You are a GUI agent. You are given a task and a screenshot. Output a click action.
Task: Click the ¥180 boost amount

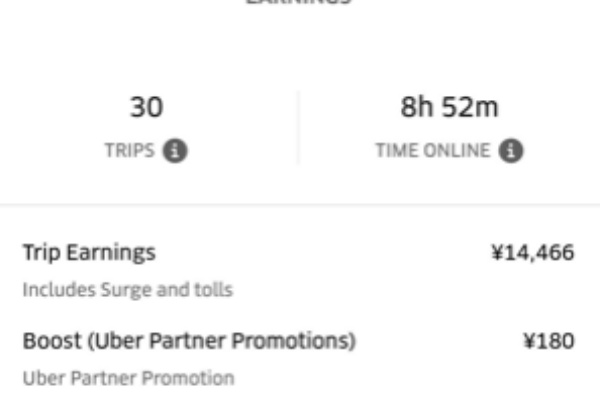[549, 341]
